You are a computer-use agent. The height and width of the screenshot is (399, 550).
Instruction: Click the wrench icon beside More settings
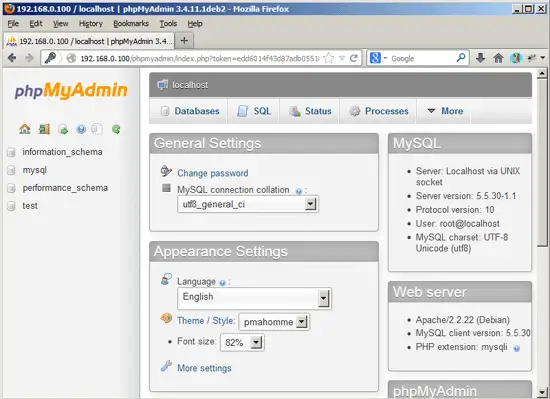tap(166, 366)
